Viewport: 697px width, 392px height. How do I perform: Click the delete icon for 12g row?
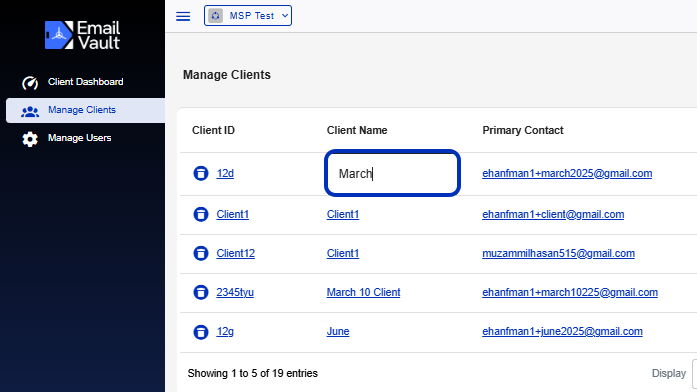pyautogui.click(x=200, y=332)
